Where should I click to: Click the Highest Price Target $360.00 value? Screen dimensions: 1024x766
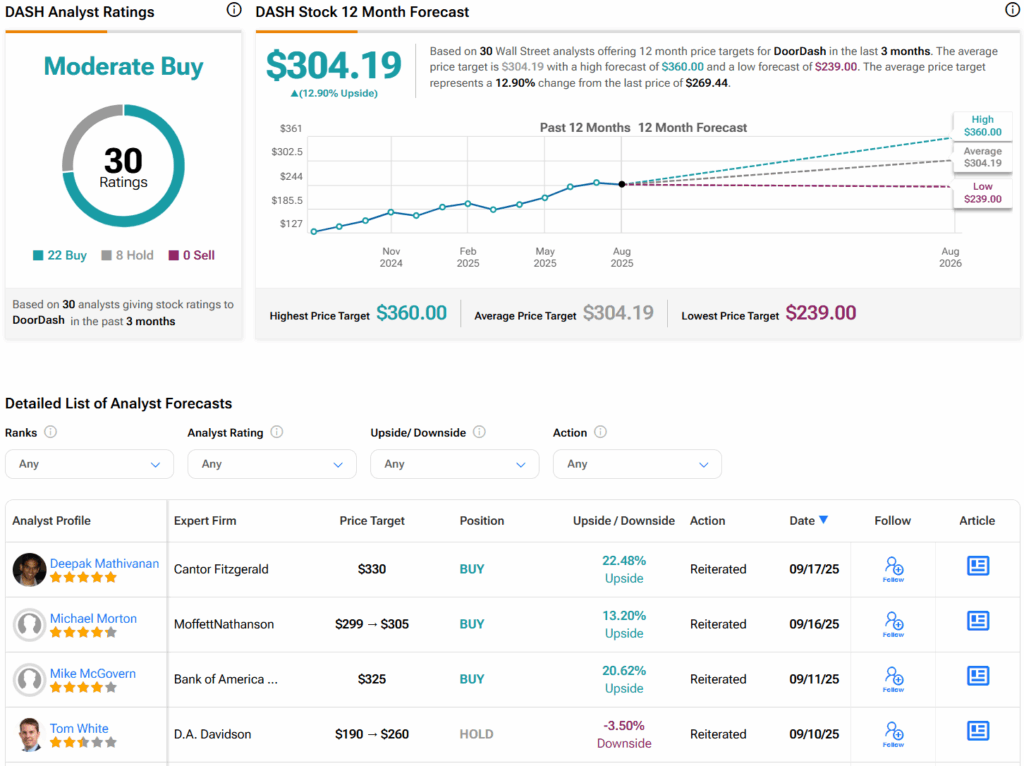tap(411, 313)
